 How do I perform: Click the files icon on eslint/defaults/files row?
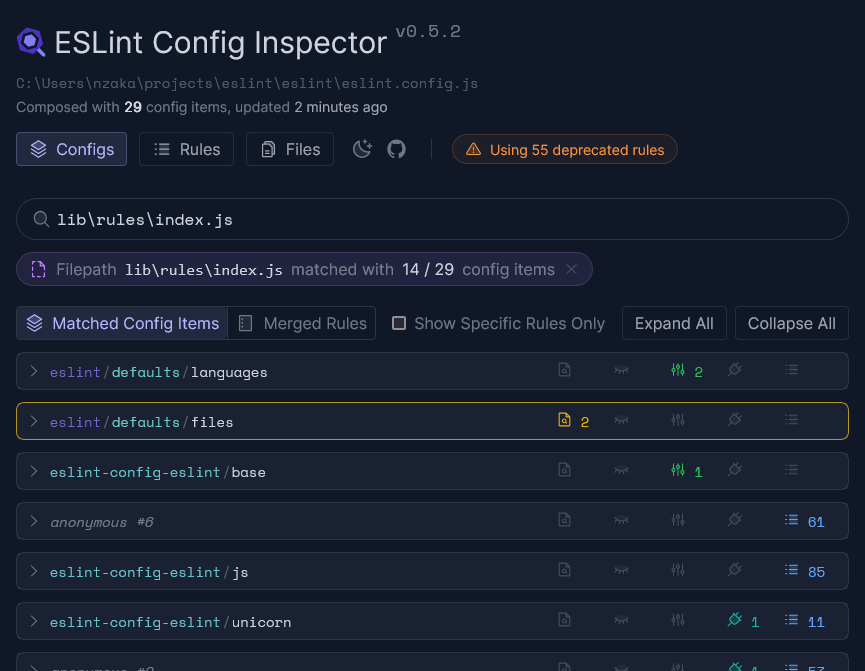tap(564, 420)
